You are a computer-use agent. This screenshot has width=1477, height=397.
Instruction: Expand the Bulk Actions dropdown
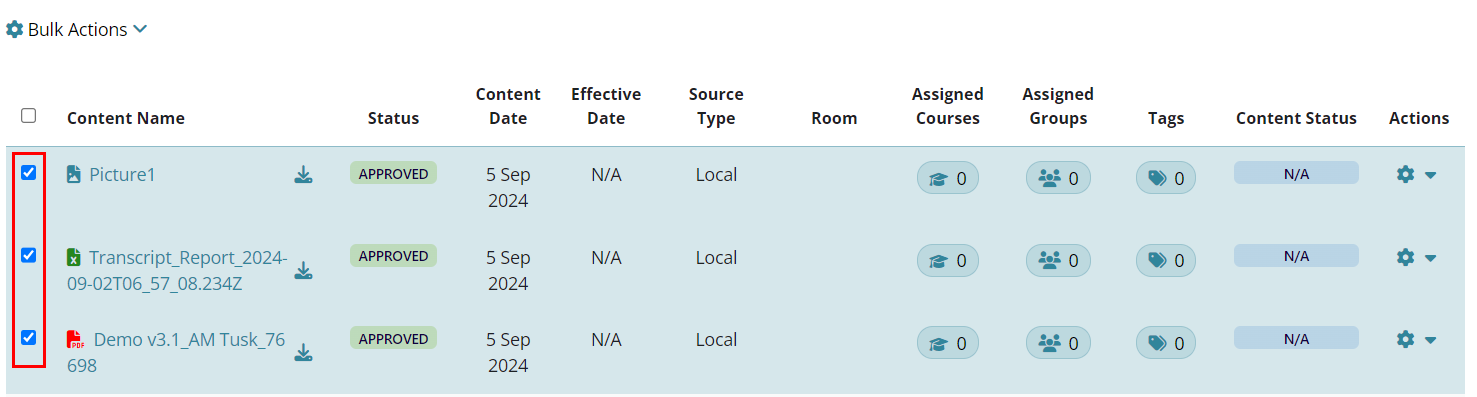click(x=77, y=30)
